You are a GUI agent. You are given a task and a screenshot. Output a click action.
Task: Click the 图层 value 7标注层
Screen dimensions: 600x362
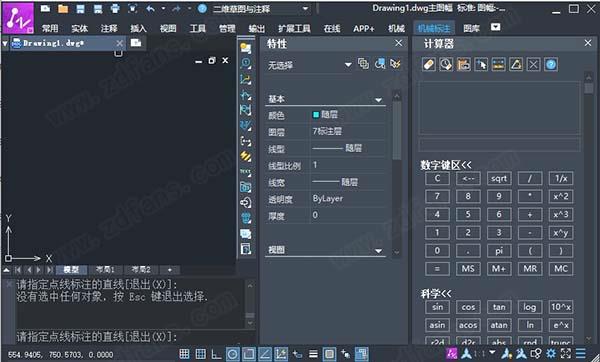[x=327, y=131]
